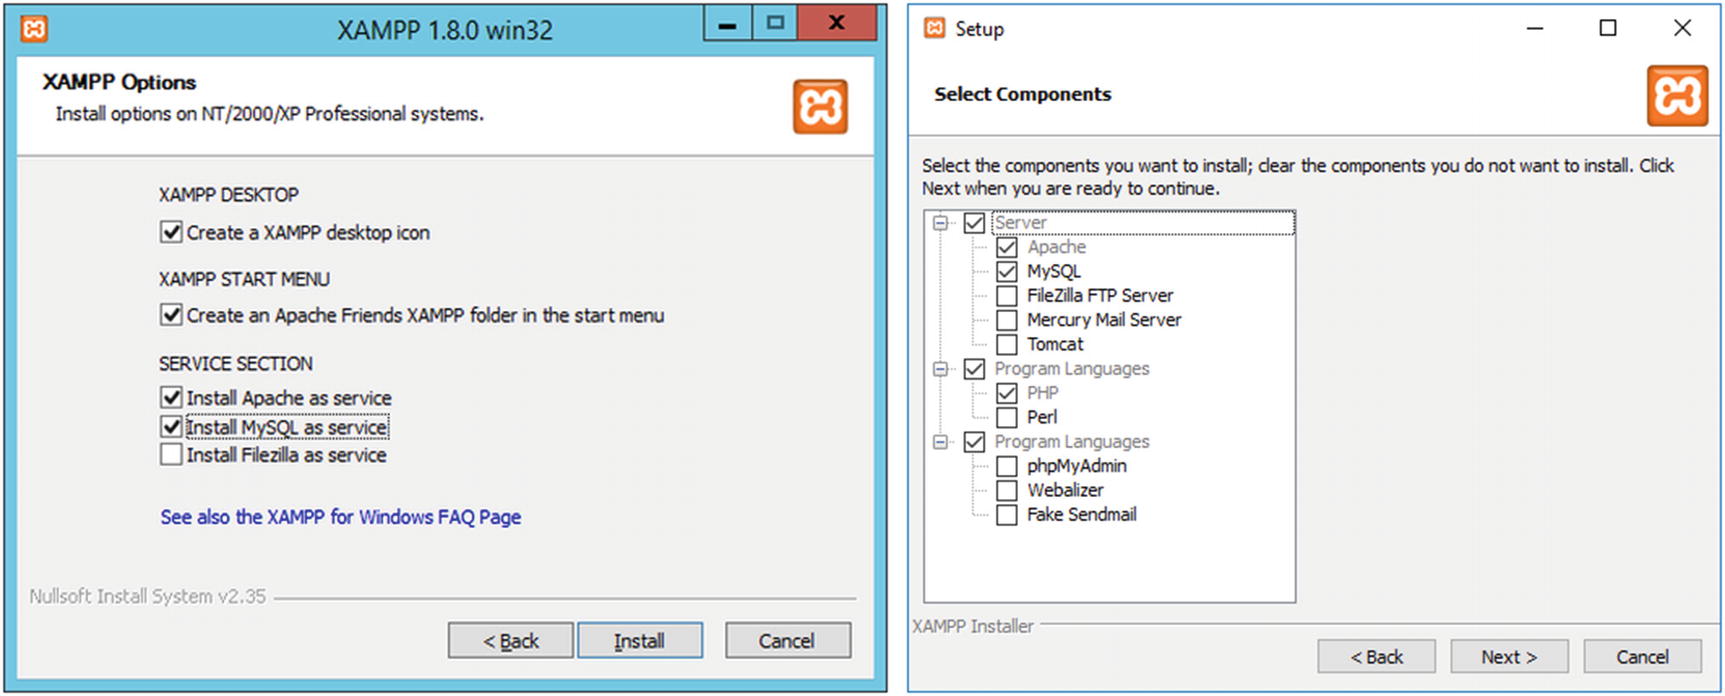
Task: Click small XAMPP icon in Setup title bar
Action: point(934,28)
